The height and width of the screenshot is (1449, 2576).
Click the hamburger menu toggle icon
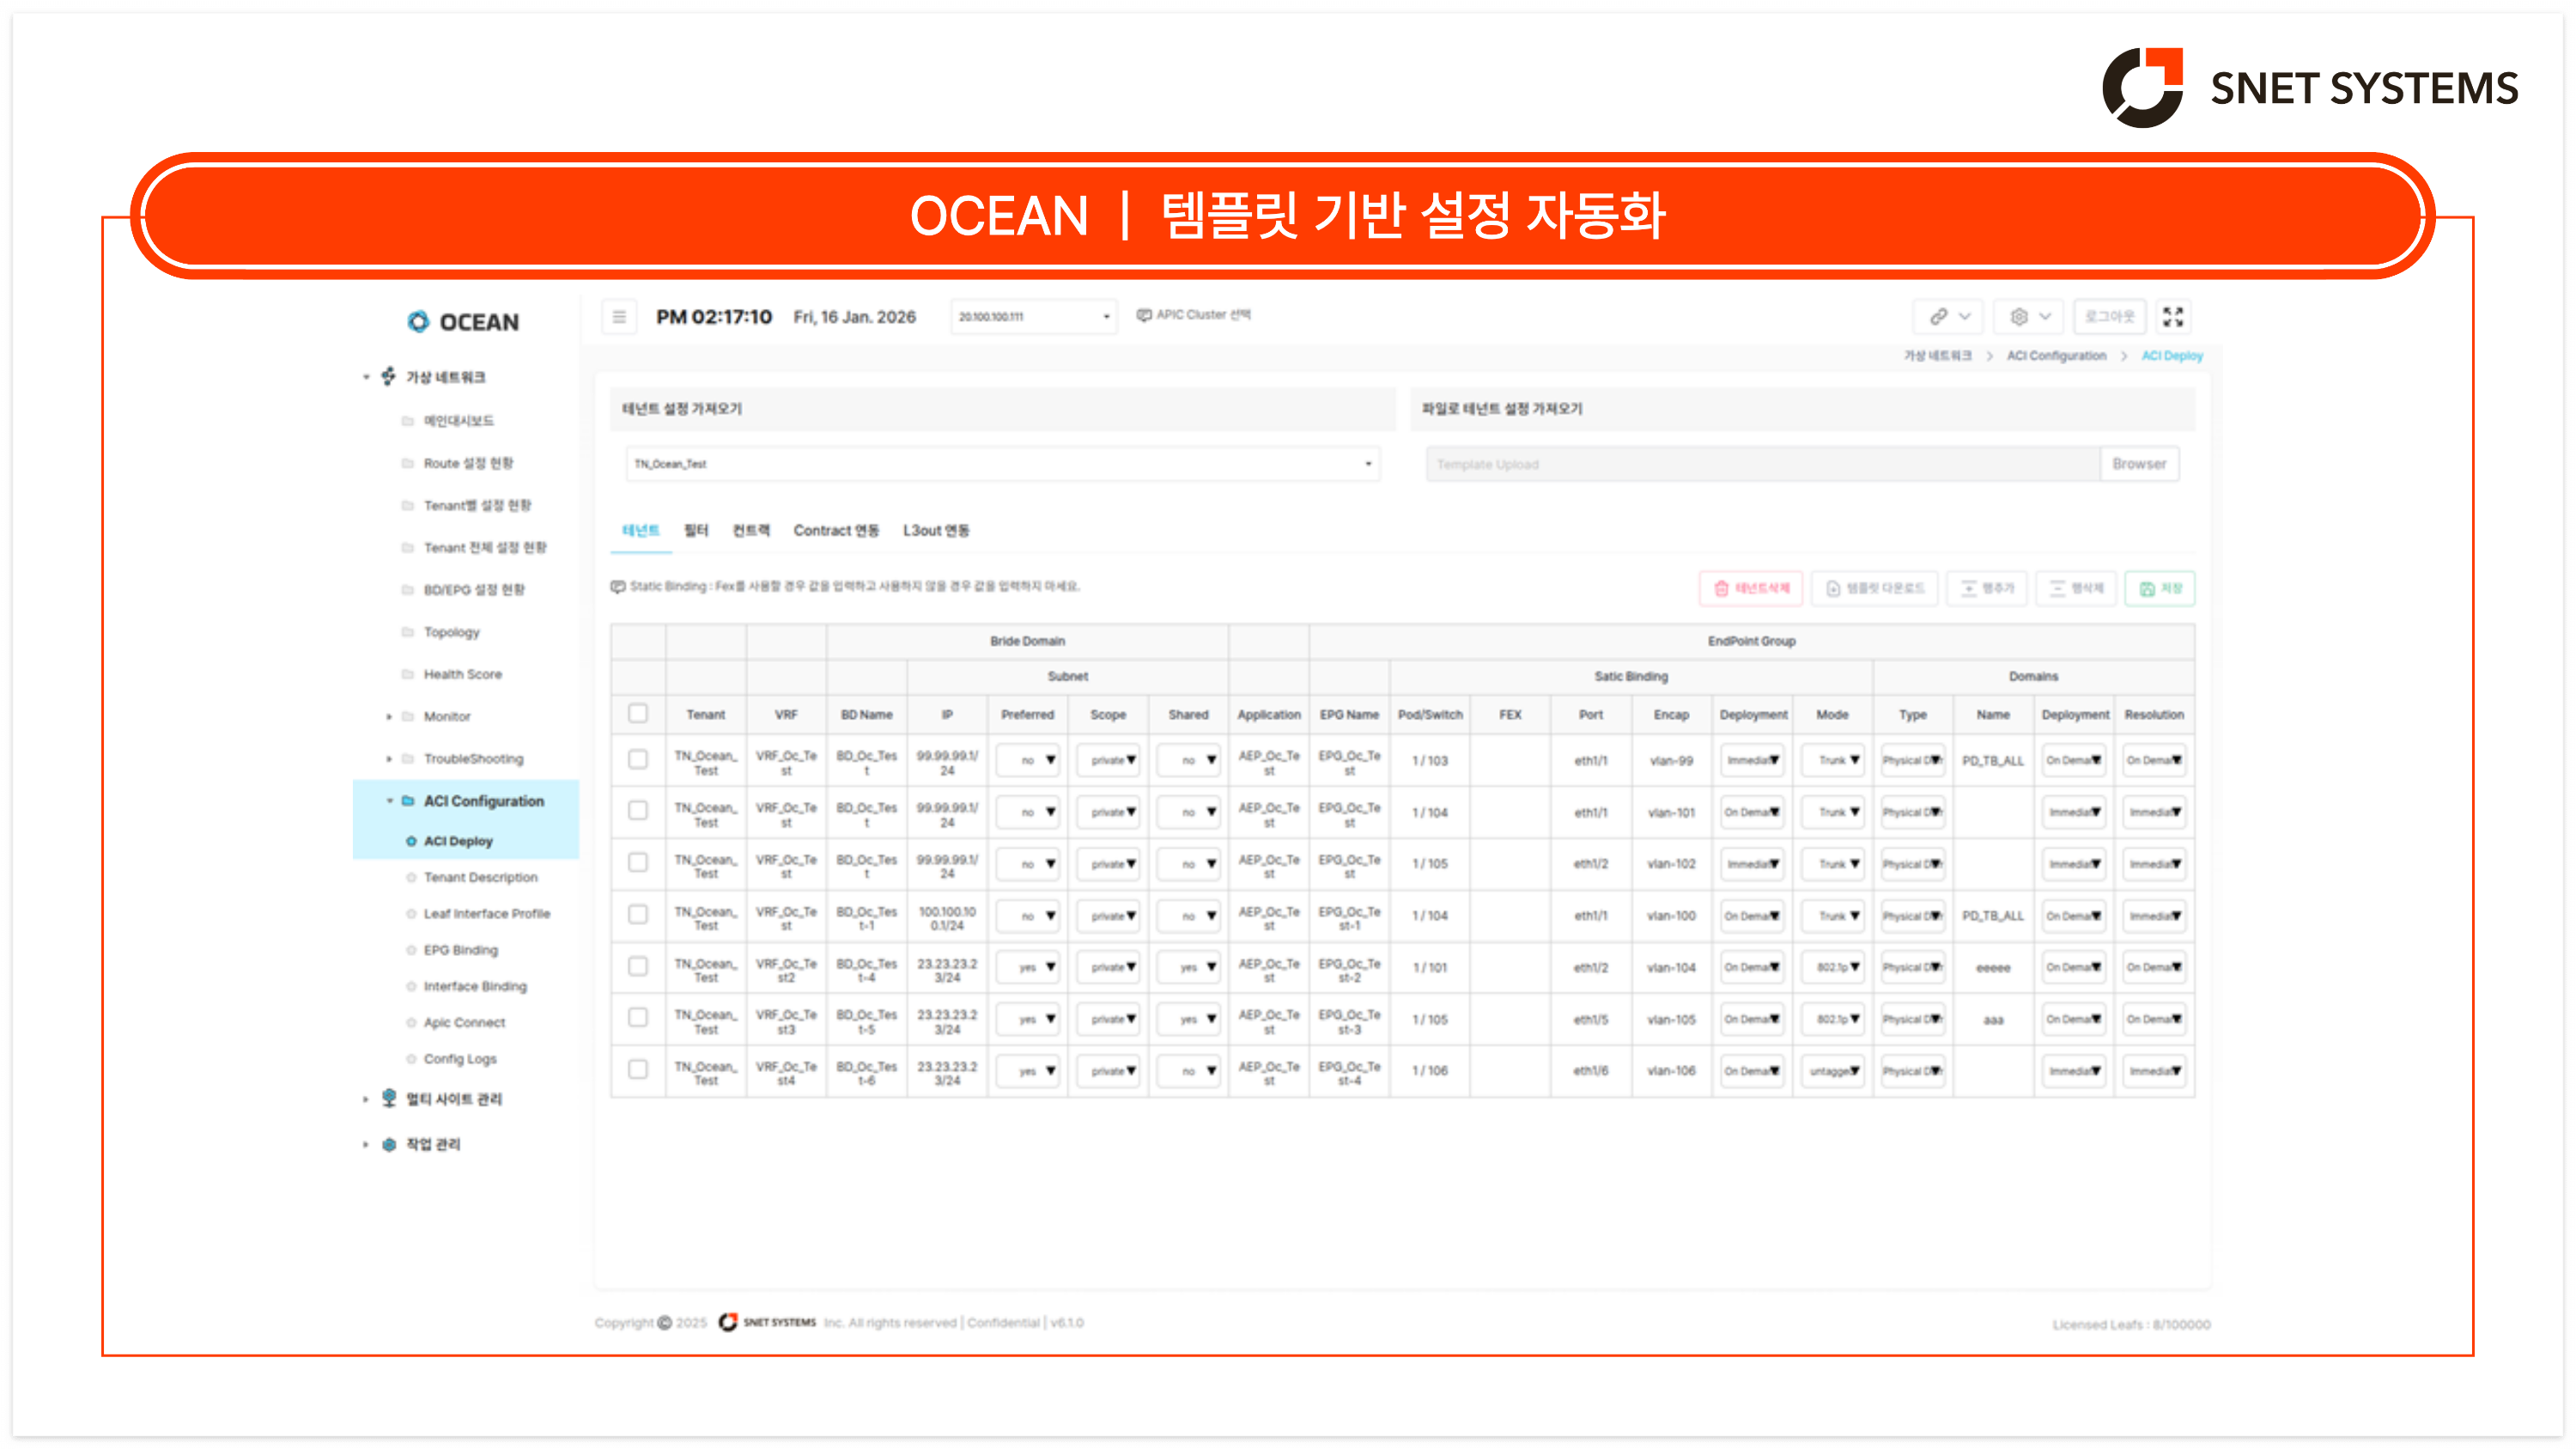tap(619, 317)
